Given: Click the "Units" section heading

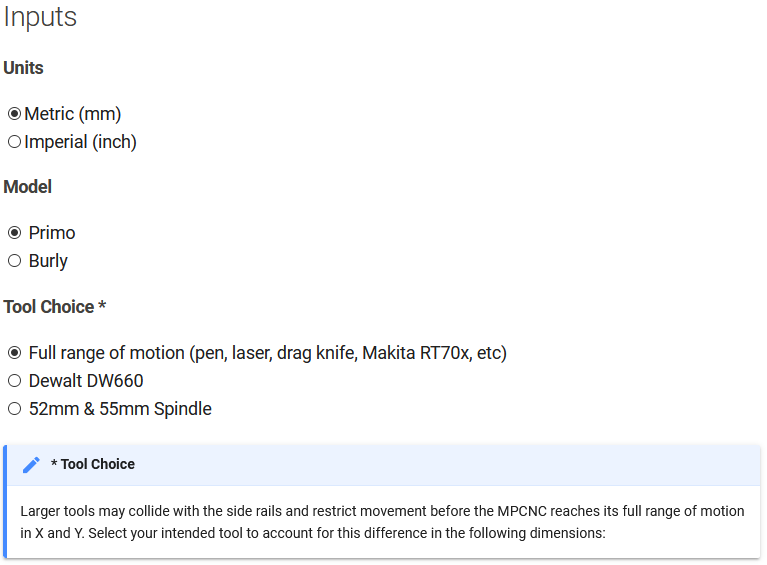Looking at the screenshot, I should click(23, 68).
